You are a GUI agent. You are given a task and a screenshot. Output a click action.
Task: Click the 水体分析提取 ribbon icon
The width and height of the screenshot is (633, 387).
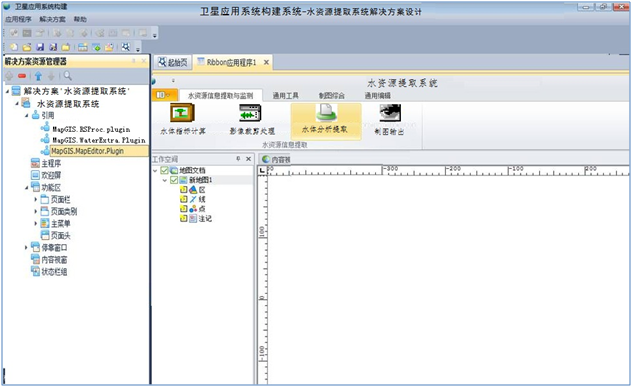tap(326, 113)
